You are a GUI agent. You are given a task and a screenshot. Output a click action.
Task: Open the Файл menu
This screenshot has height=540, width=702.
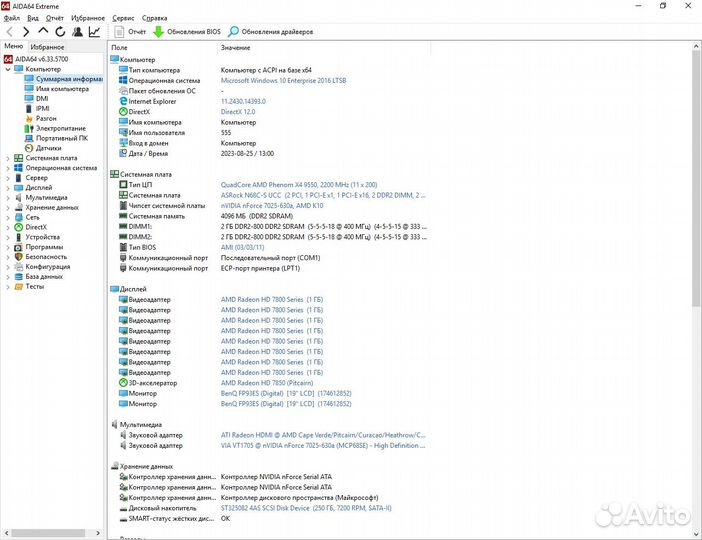[12, 18]
